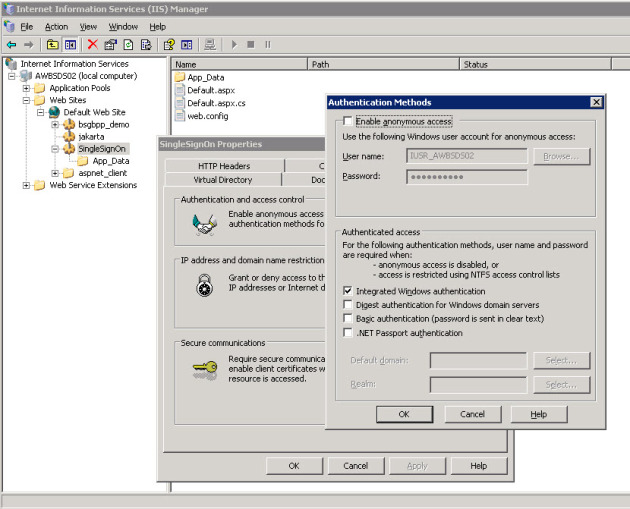Expand the Web Service Extensions node
The height and width of the screenshot is (509, 630).
pyautogui.click(x=26, y=185)
